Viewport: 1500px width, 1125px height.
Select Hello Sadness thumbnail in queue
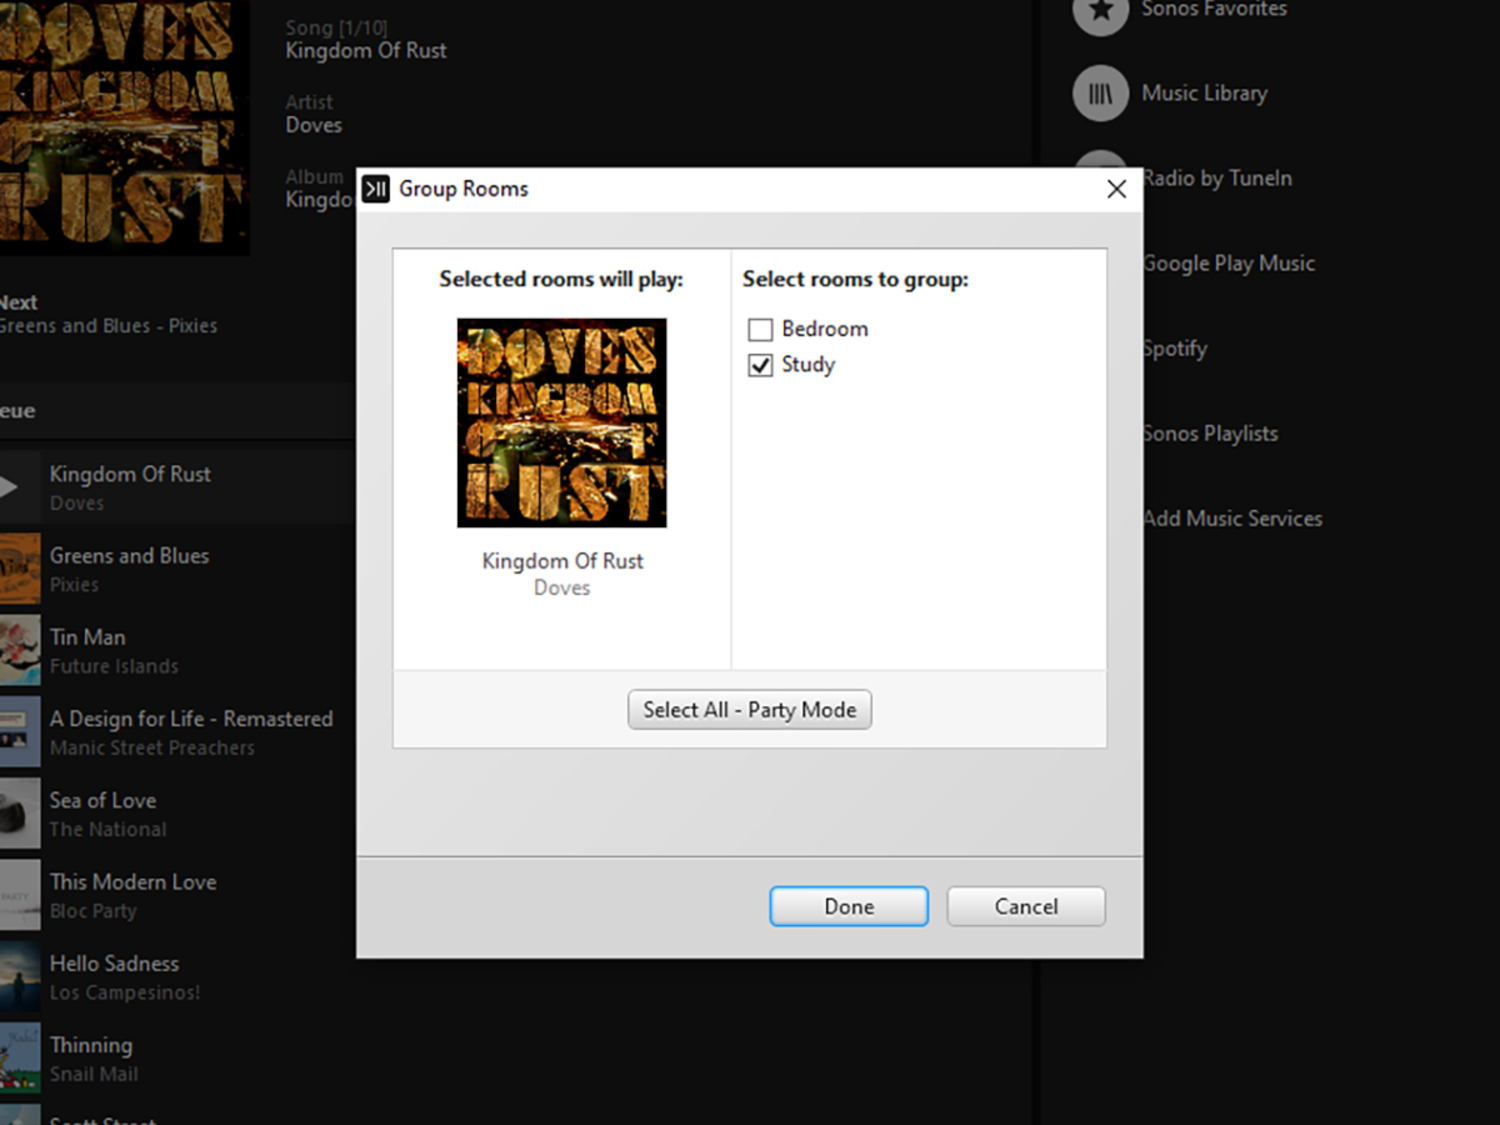20,976
